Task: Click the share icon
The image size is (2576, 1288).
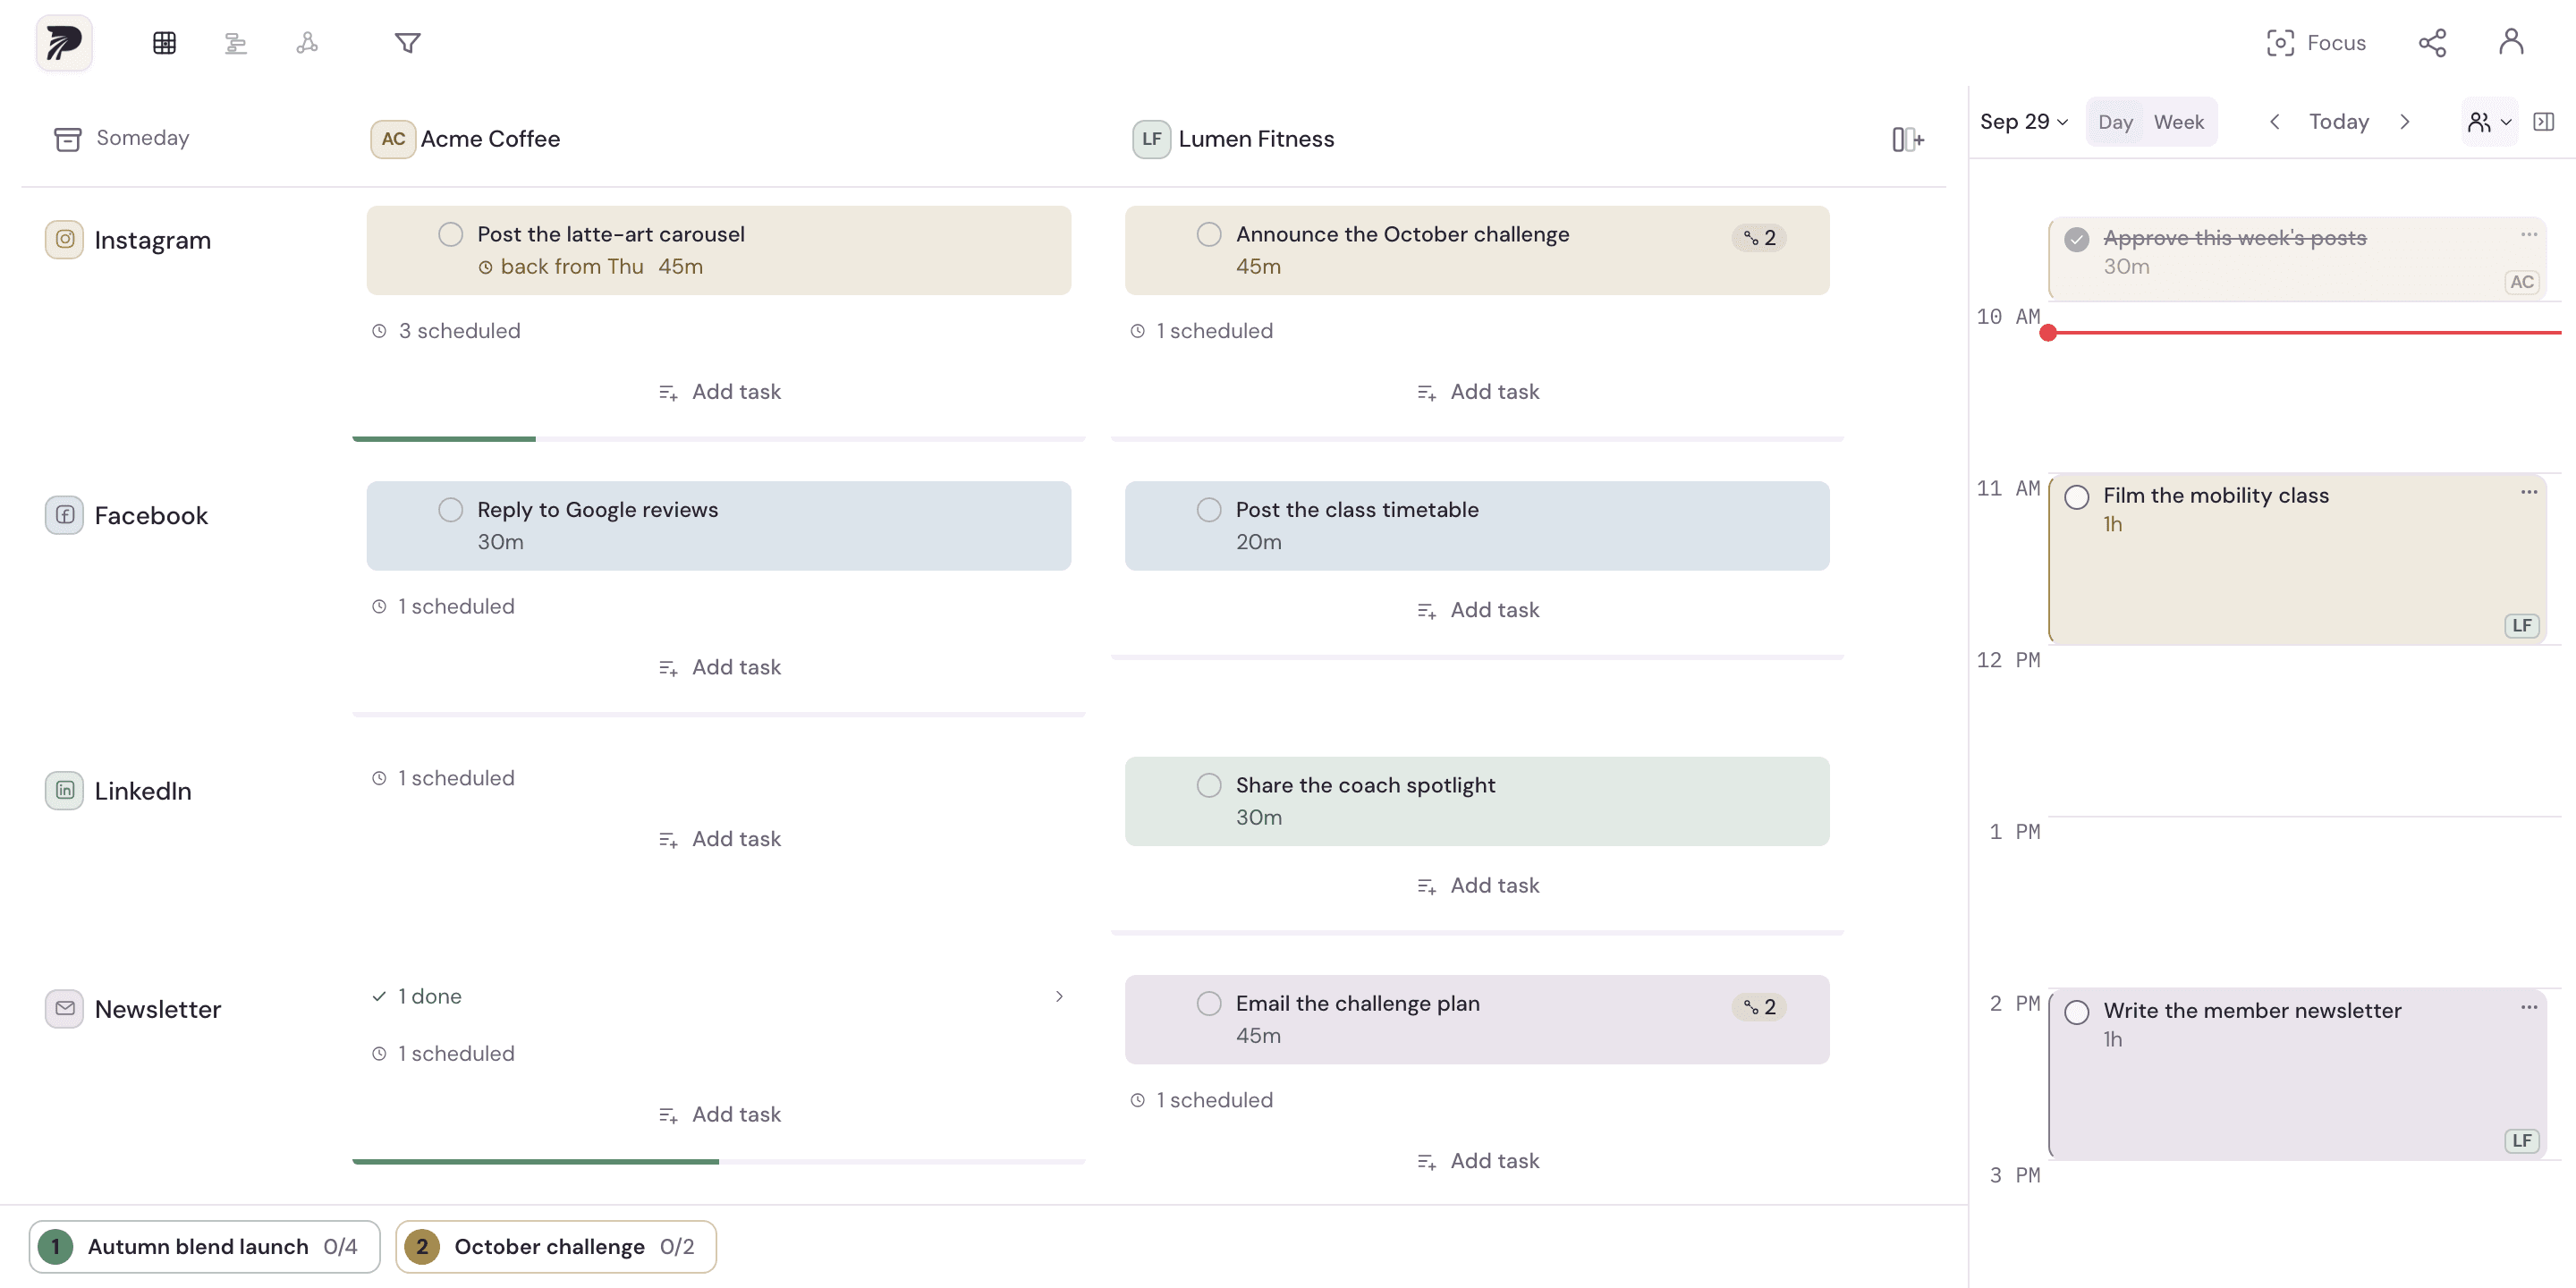Action: point(2432,43)
